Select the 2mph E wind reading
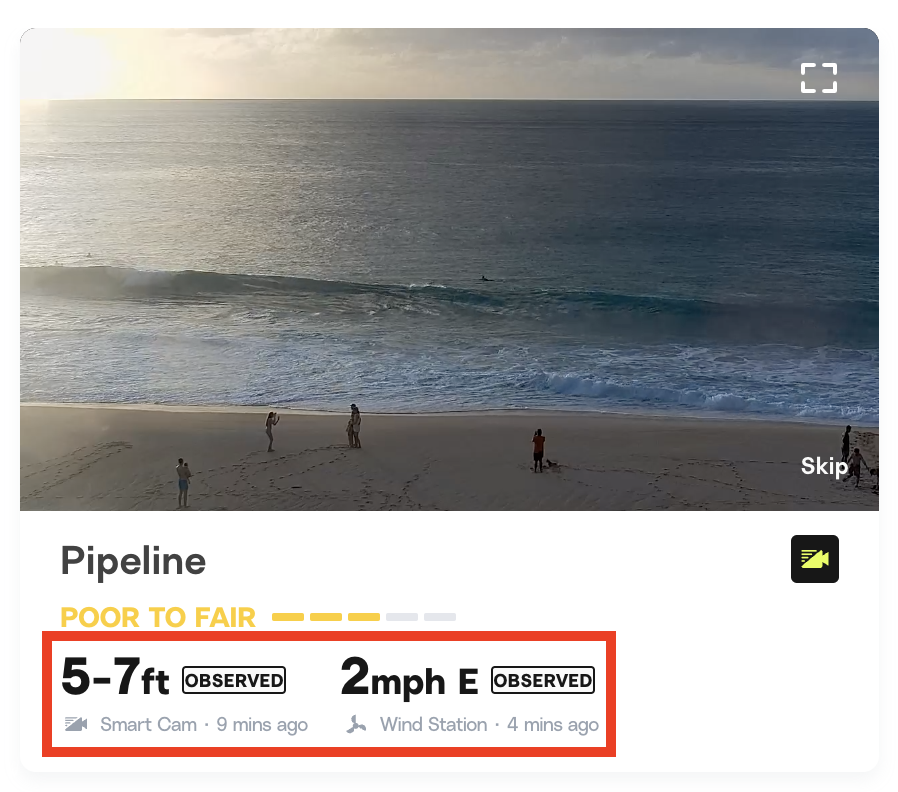The width and height of the screenshot is (898, 792). (409, 678)
